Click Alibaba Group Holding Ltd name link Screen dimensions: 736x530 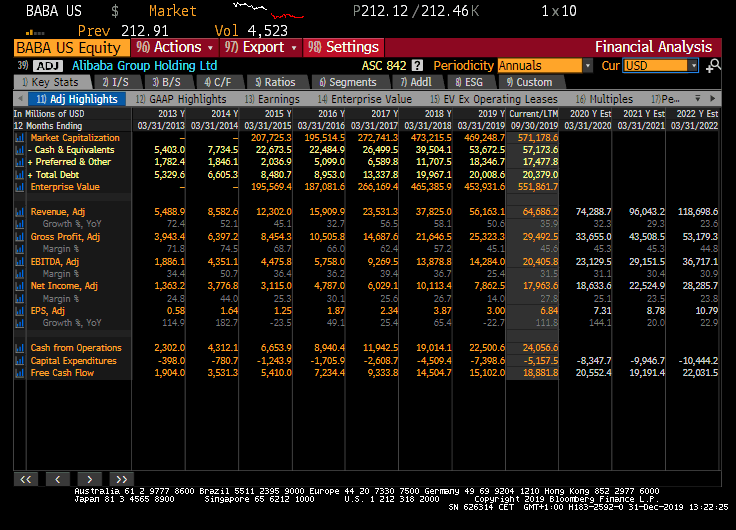point(145,66)
